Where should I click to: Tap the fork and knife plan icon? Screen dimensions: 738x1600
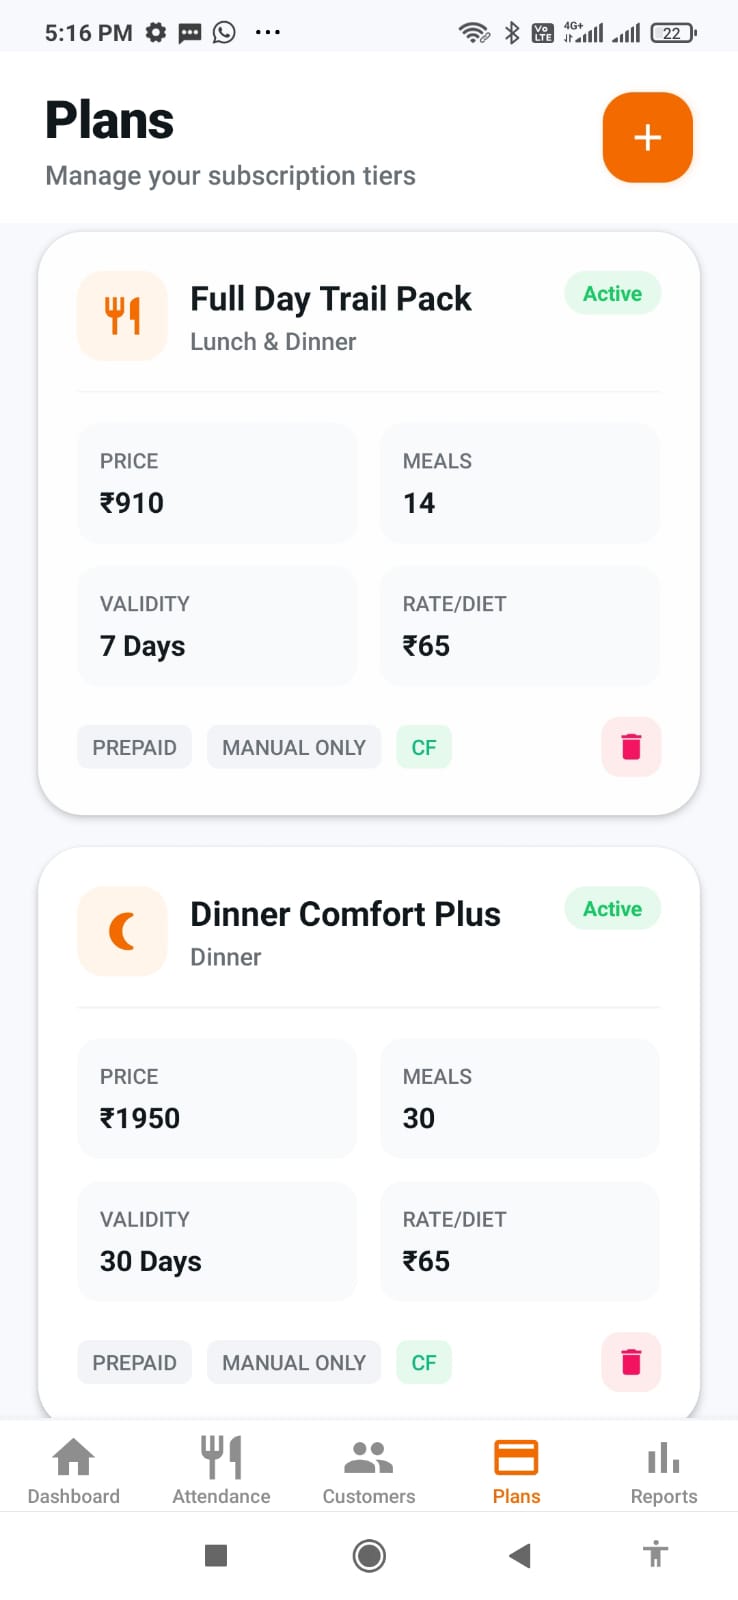coord(122,316)
